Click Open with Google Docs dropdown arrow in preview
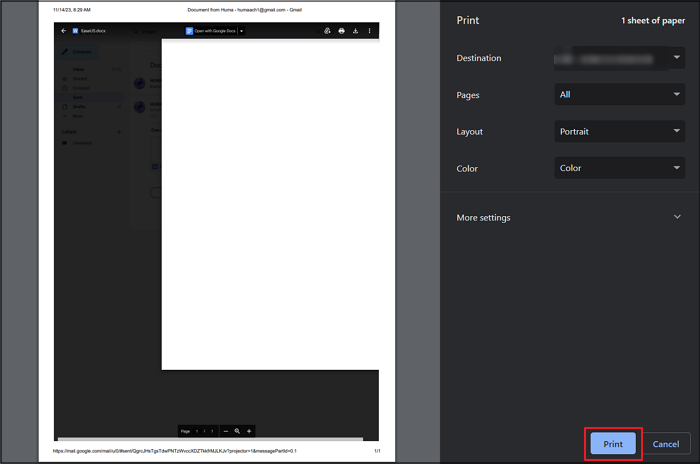700x464 pixels. tap(242, 31)
